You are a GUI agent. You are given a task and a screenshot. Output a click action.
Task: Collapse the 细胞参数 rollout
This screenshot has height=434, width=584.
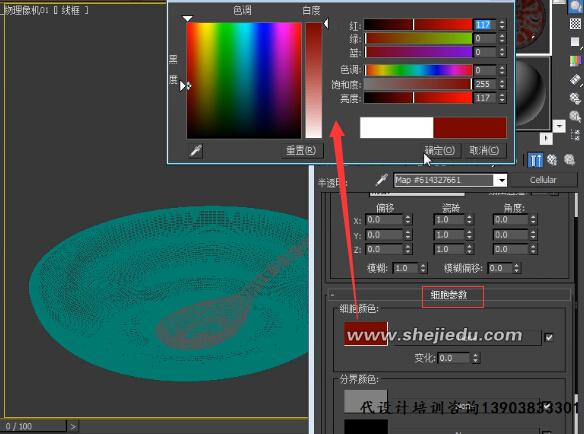pos(449,295)
